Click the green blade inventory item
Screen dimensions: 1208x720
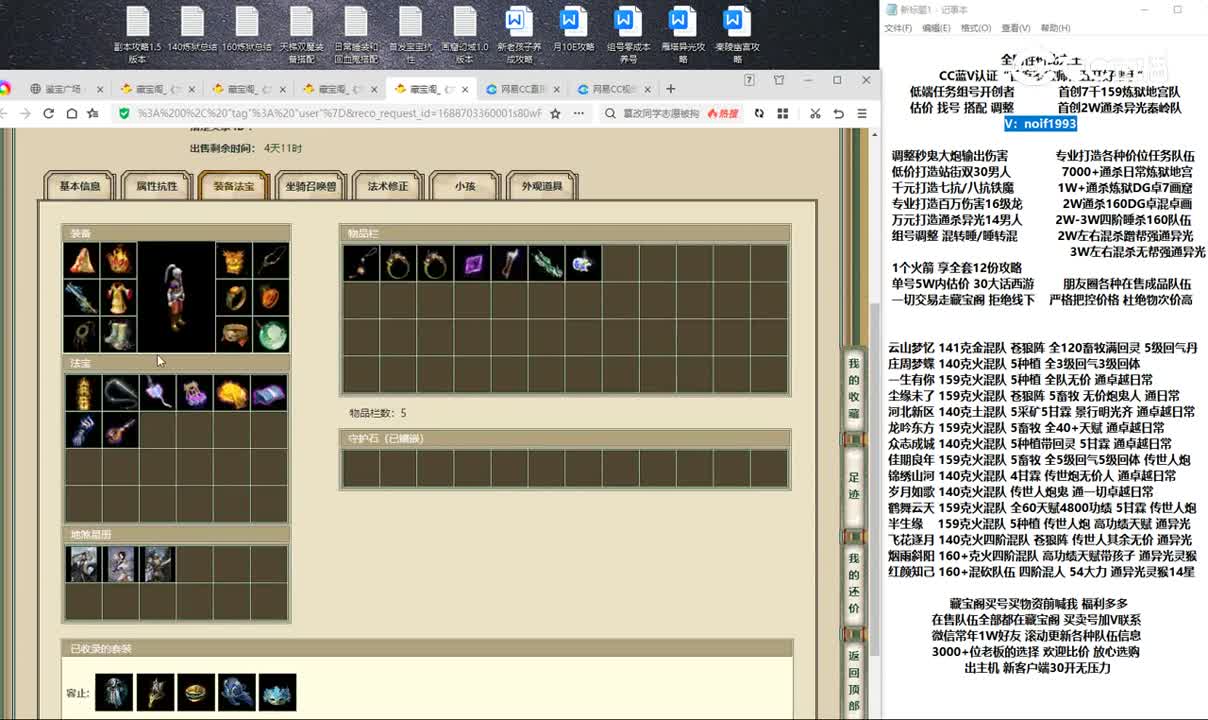coord(546,263)
